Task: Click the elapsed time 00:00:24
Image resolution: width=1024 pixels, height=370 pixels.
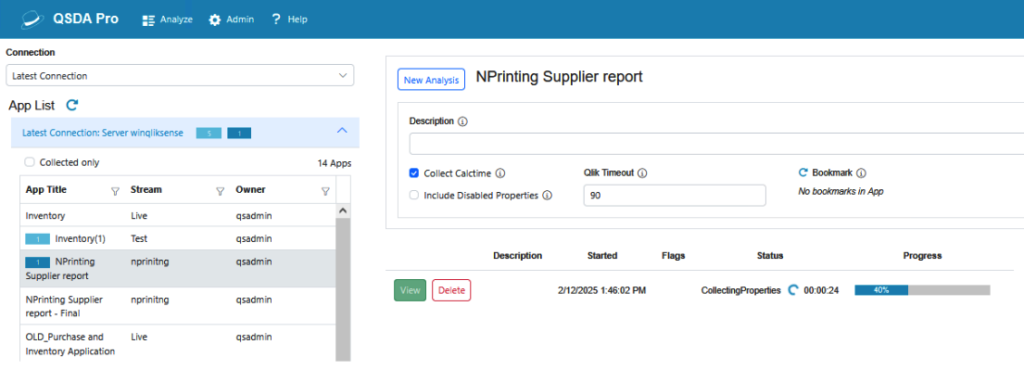Action: [821, 290]
